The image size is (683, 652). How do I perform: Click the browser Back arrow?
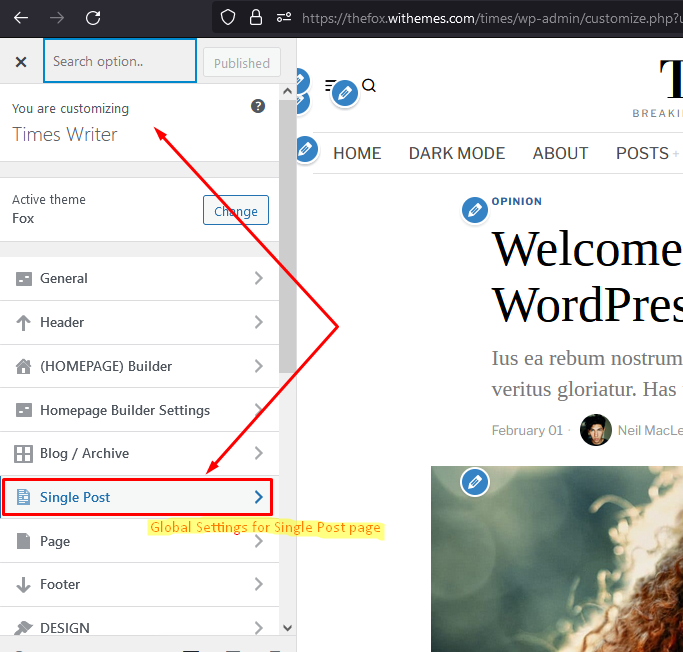tap(21, 18)
